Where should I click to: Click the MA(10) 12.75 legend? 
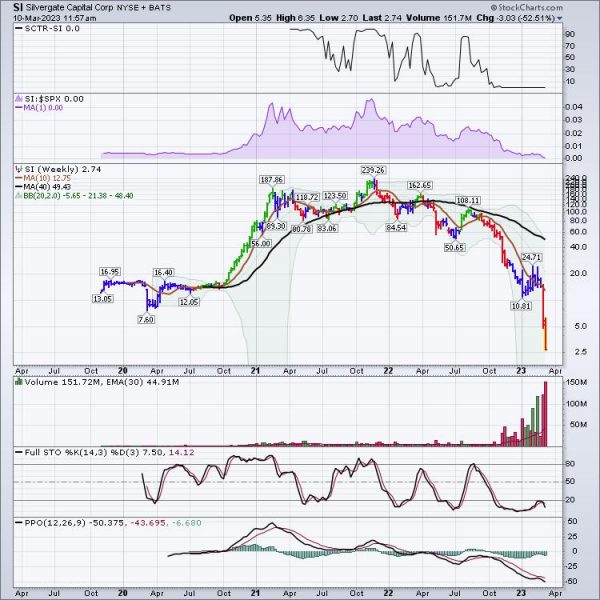tap(43, 178)
